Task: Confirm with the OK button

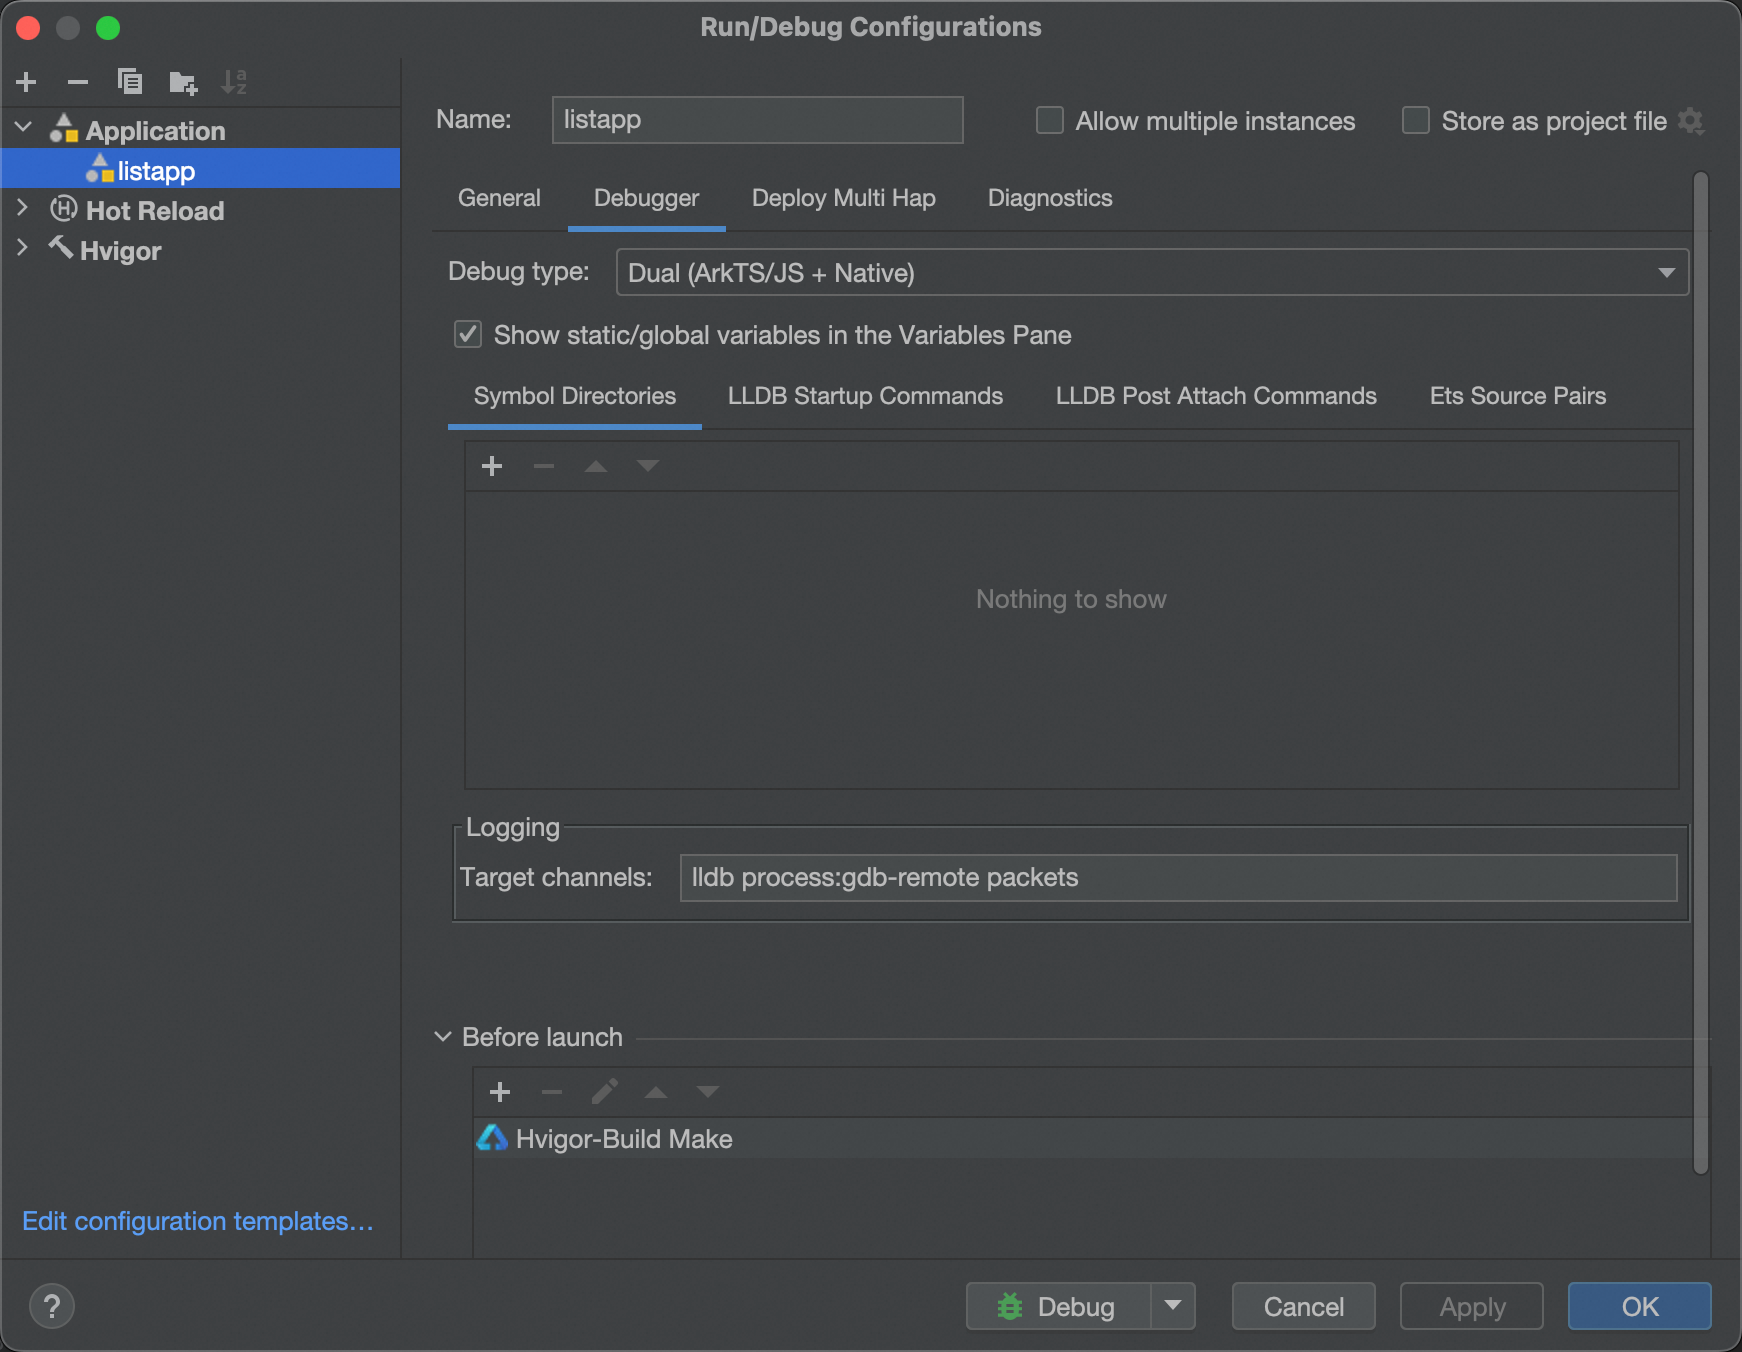Action: click(1640, 1306)
